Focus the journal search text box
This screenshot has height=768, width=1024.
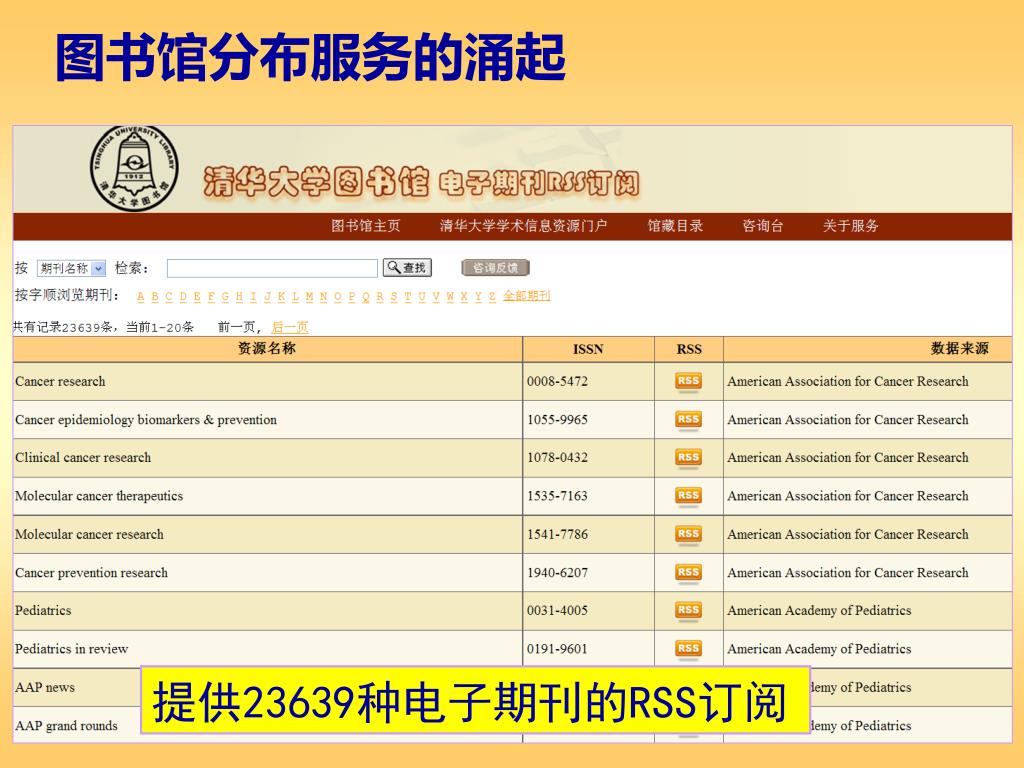pyautogui.click(x=272, y=268)
